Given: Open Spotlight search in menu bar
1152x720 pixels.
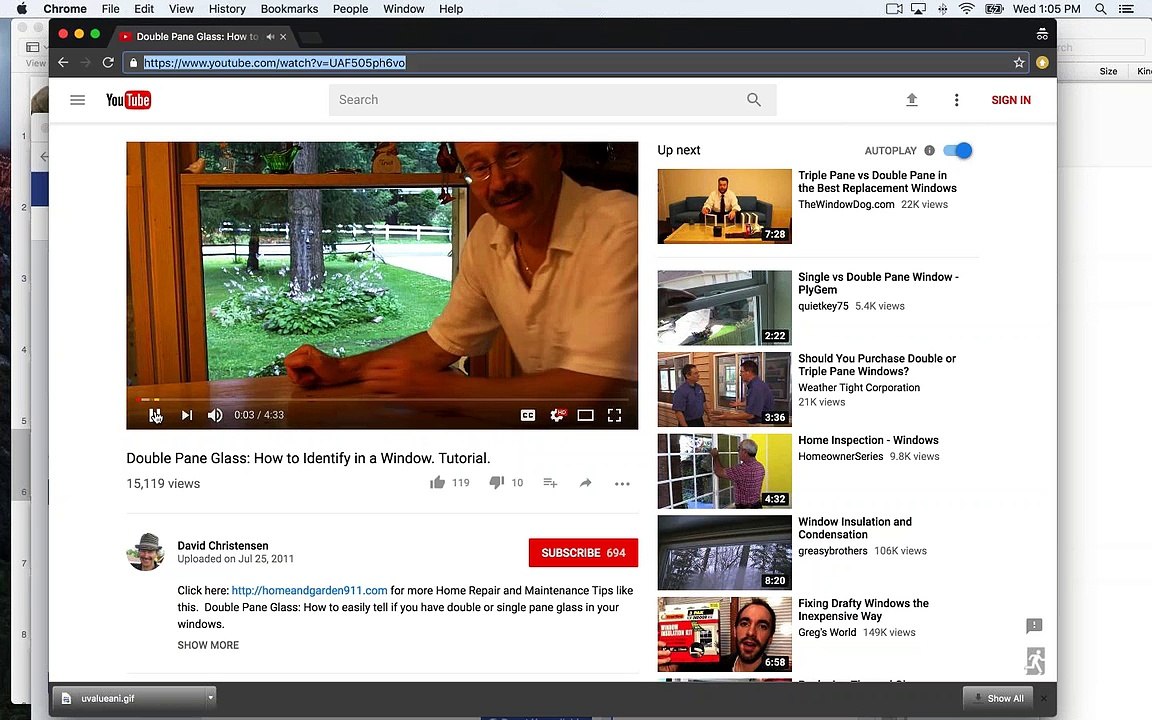Looking at the screenshot, I should click(x=1101, y=9).
